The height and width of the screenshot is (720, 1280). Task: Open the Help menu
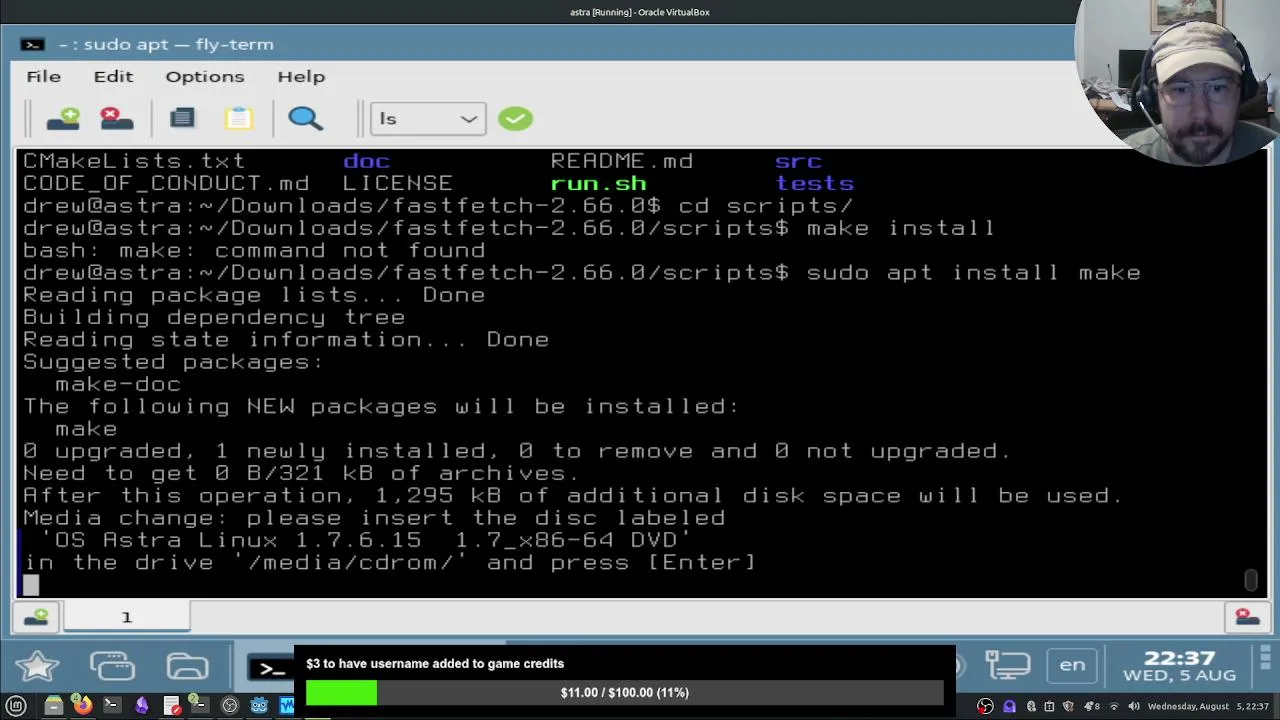coord(301,76)
